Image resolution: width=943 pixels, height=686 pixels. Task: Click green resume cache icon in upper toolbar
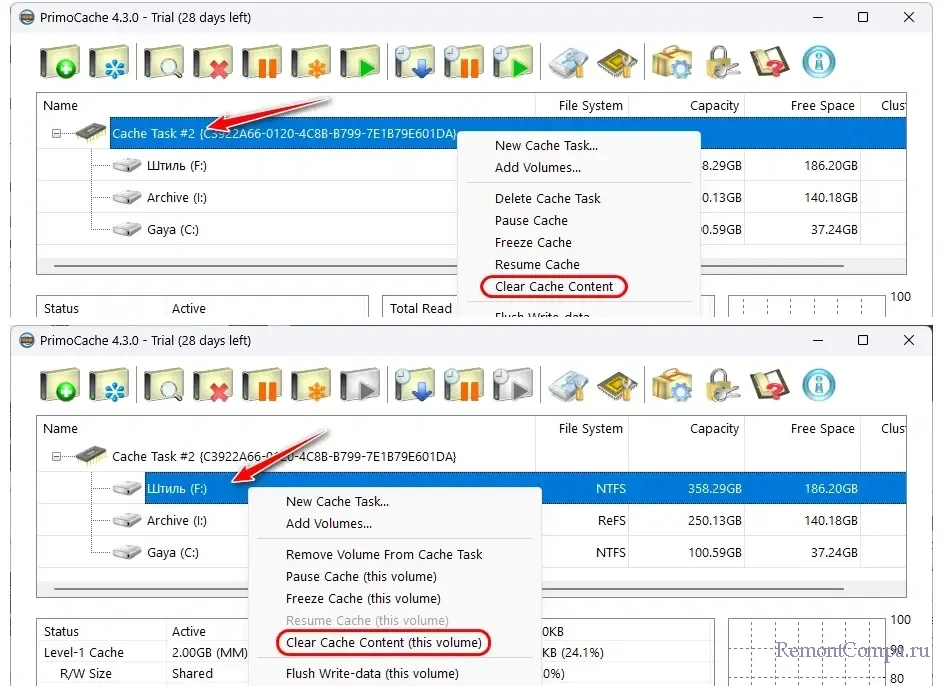pos(358,63)
